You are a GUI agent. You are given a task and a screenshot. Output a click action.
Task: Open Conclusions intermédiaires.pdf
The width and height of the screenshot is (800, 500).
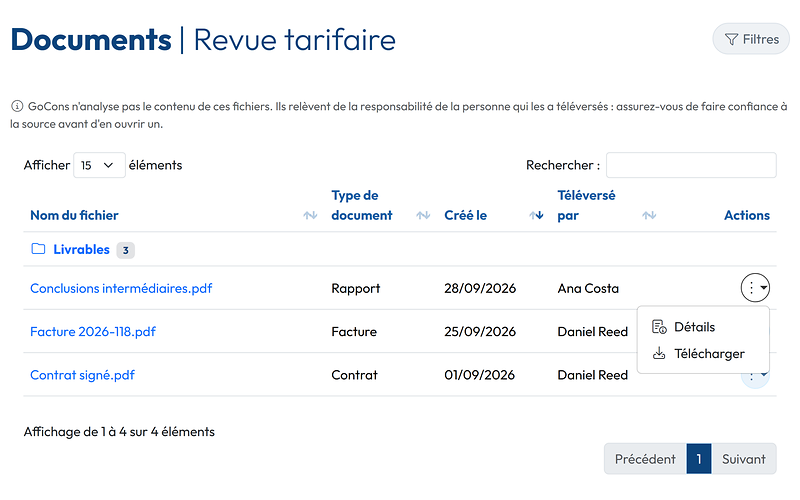click(121, 288)
